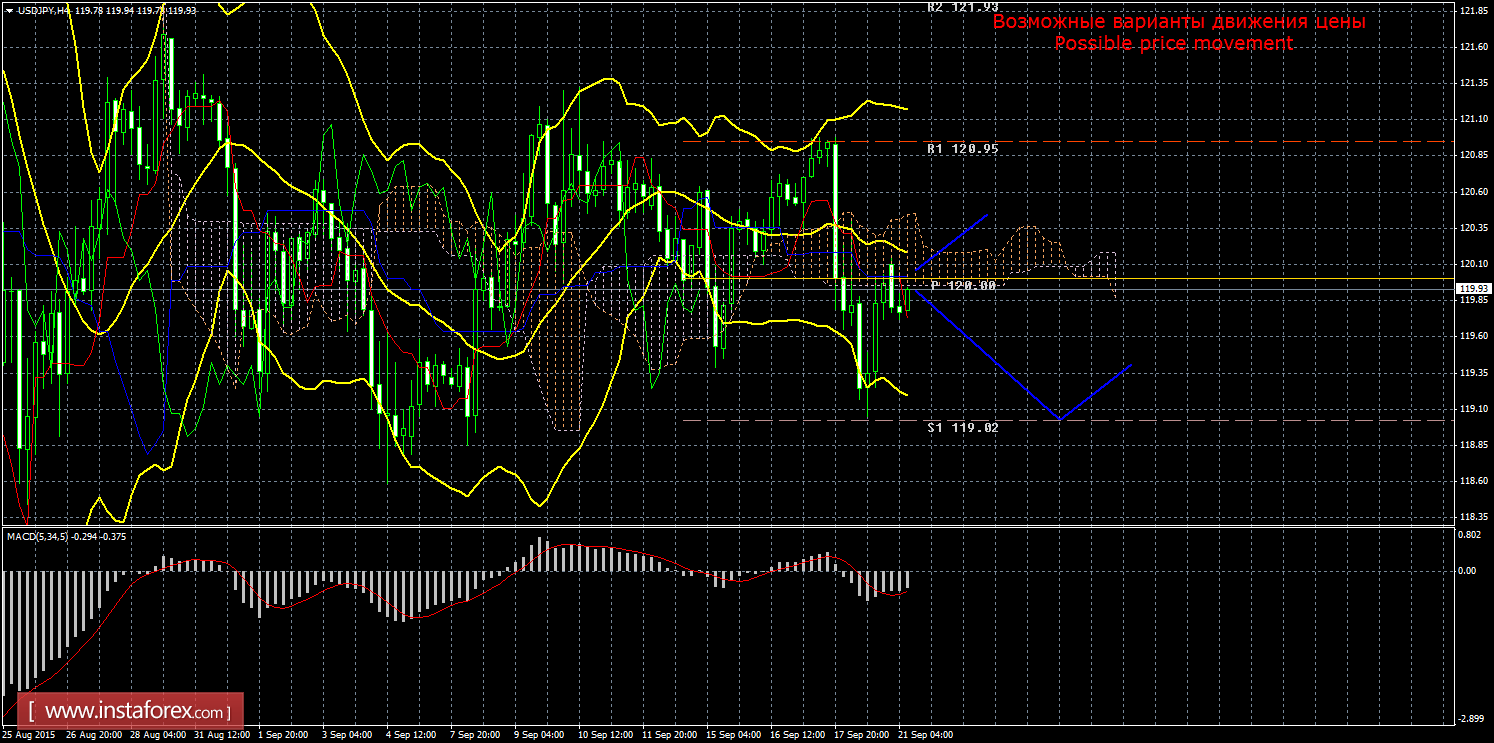
Task: Click the 11 Sep 20:00 time label
Action: click(x=669, y=735)
